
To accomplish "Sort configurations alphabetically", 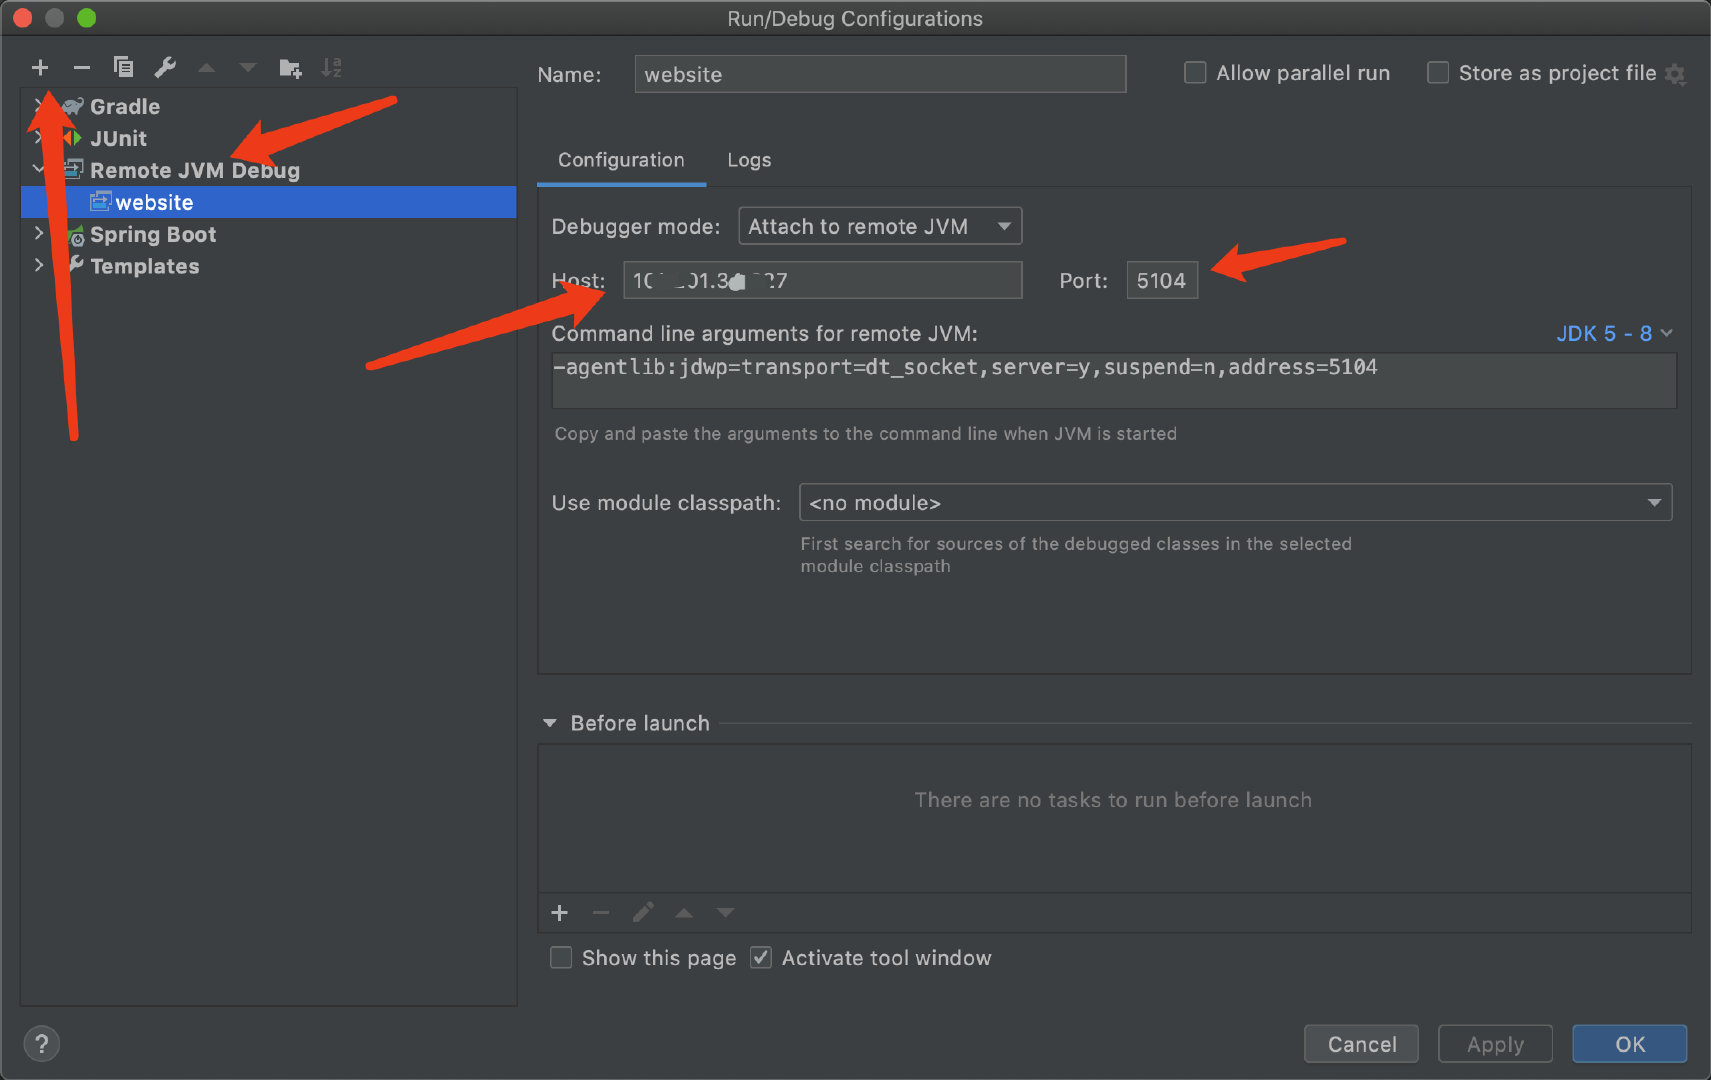I will coord(332,67).
